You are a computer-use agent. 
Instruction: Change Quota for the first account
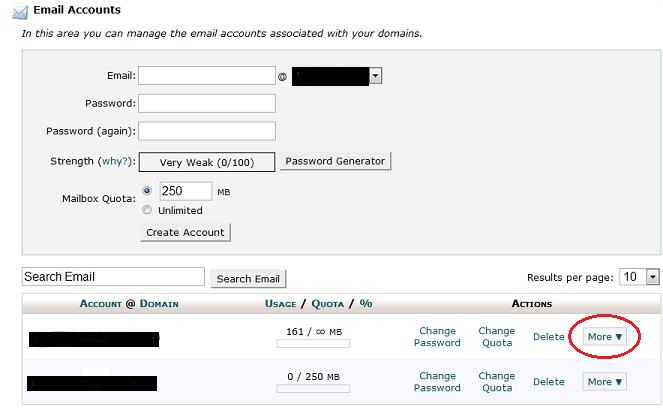coord(496,337)
